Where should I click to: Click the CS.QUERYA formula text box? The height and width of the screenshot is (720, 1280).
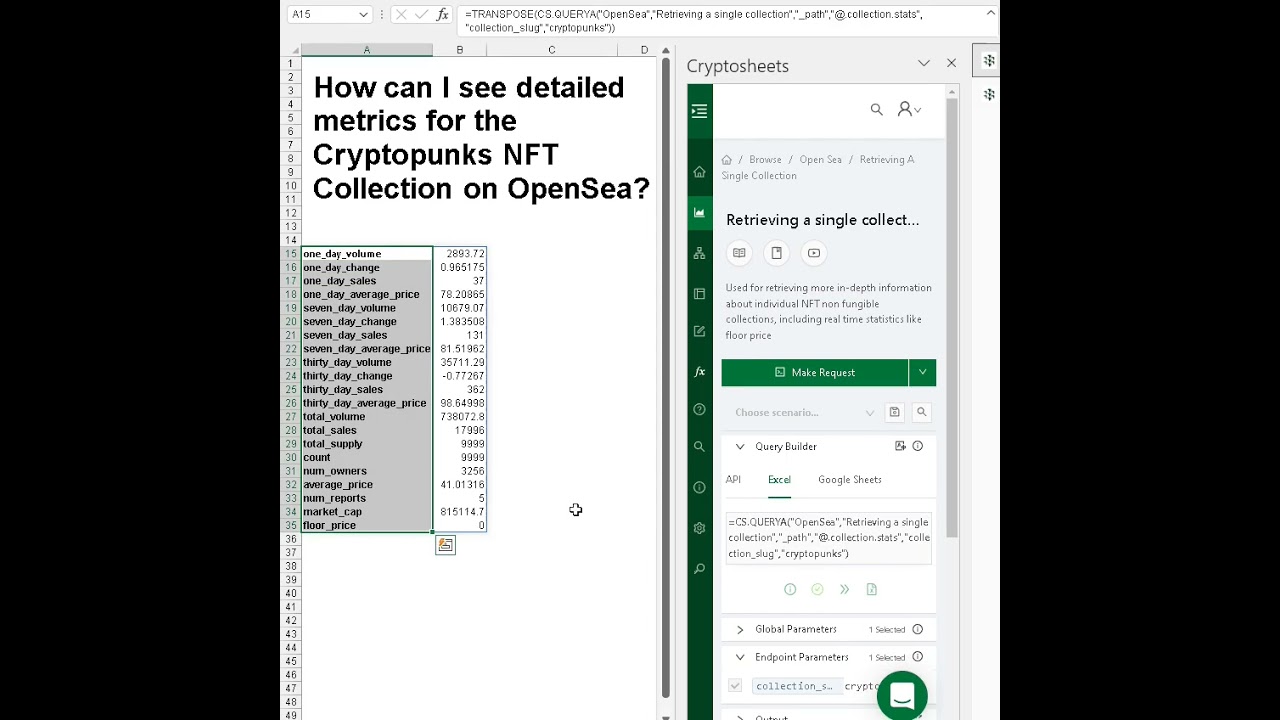coord(829,537)
